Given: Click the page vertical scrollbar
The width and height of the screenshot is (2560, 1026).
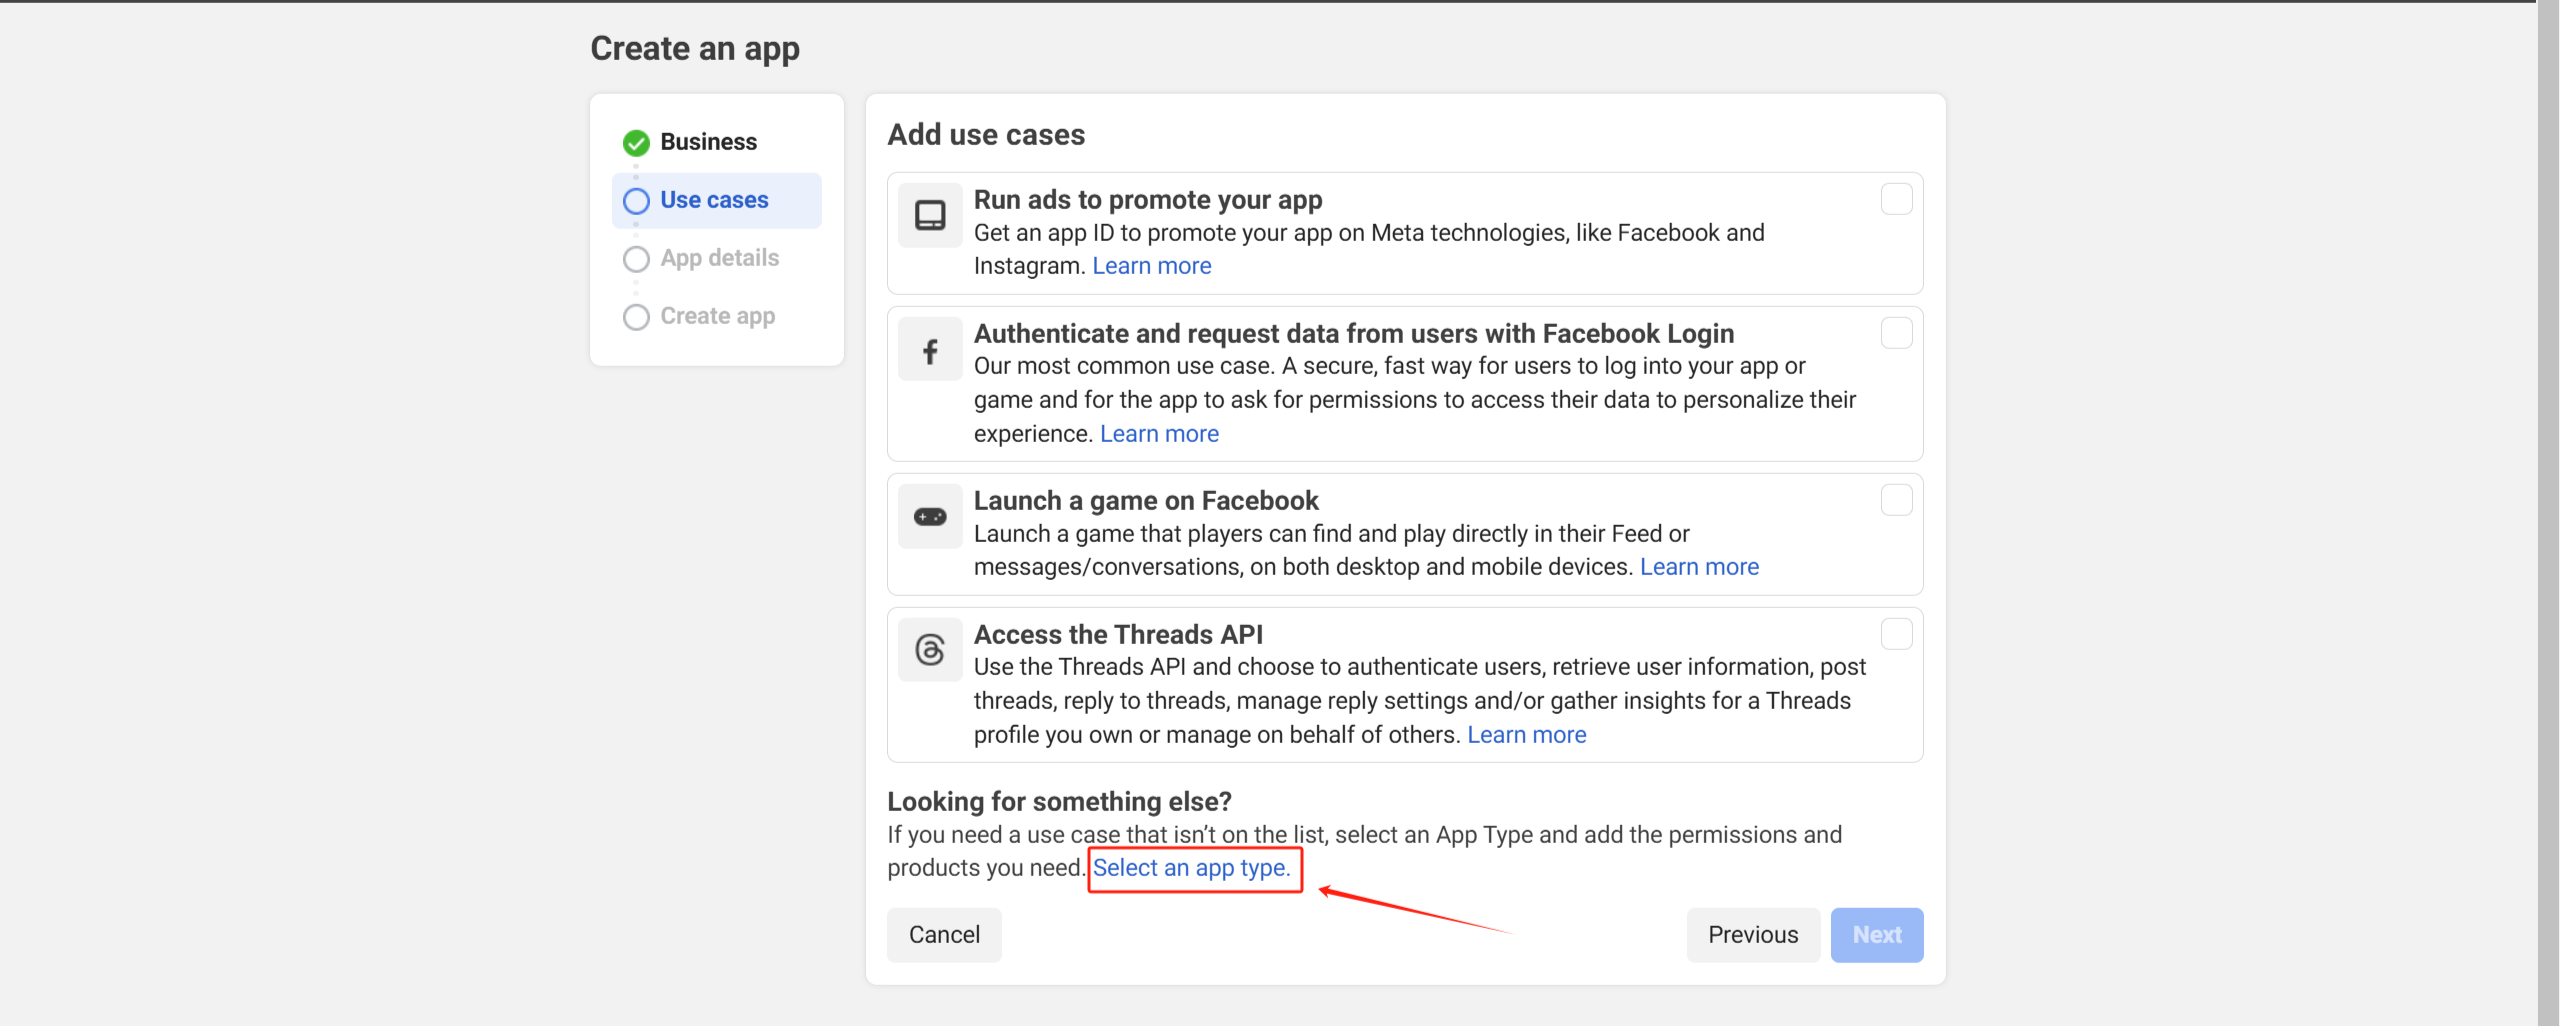Looking at the screenshot, I should (2548, 513).
